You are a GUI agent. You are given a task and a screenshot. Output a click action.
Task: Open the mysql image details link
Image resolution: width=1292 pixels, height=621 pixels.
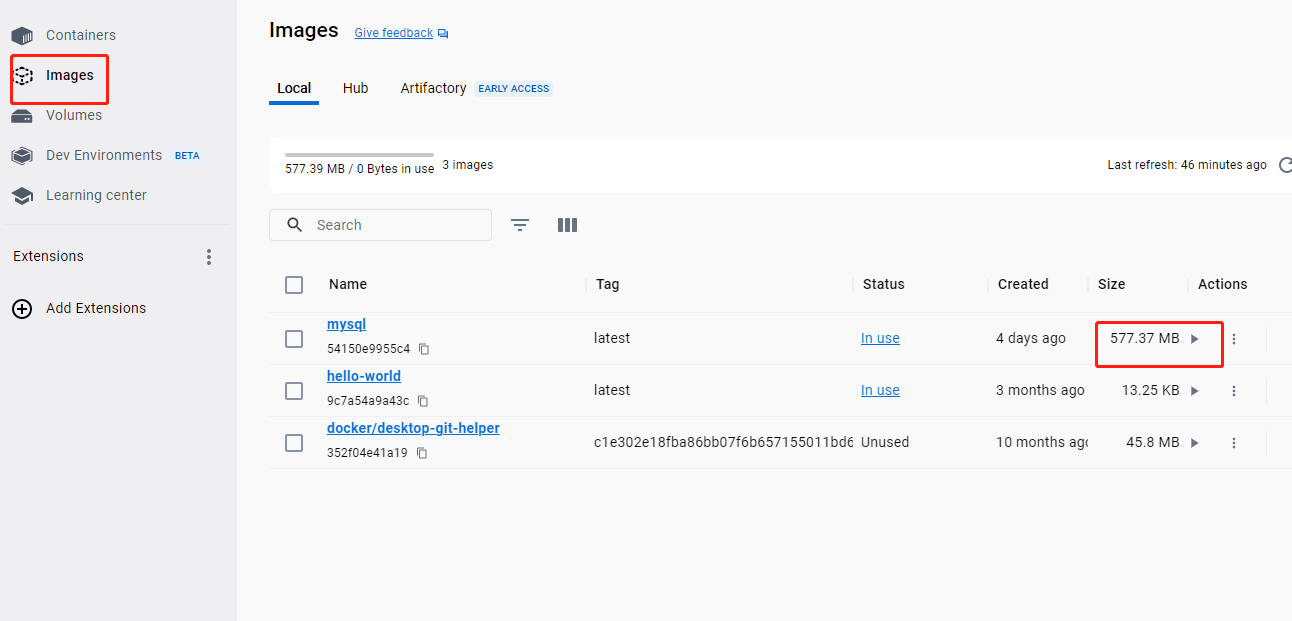[347, 325]
